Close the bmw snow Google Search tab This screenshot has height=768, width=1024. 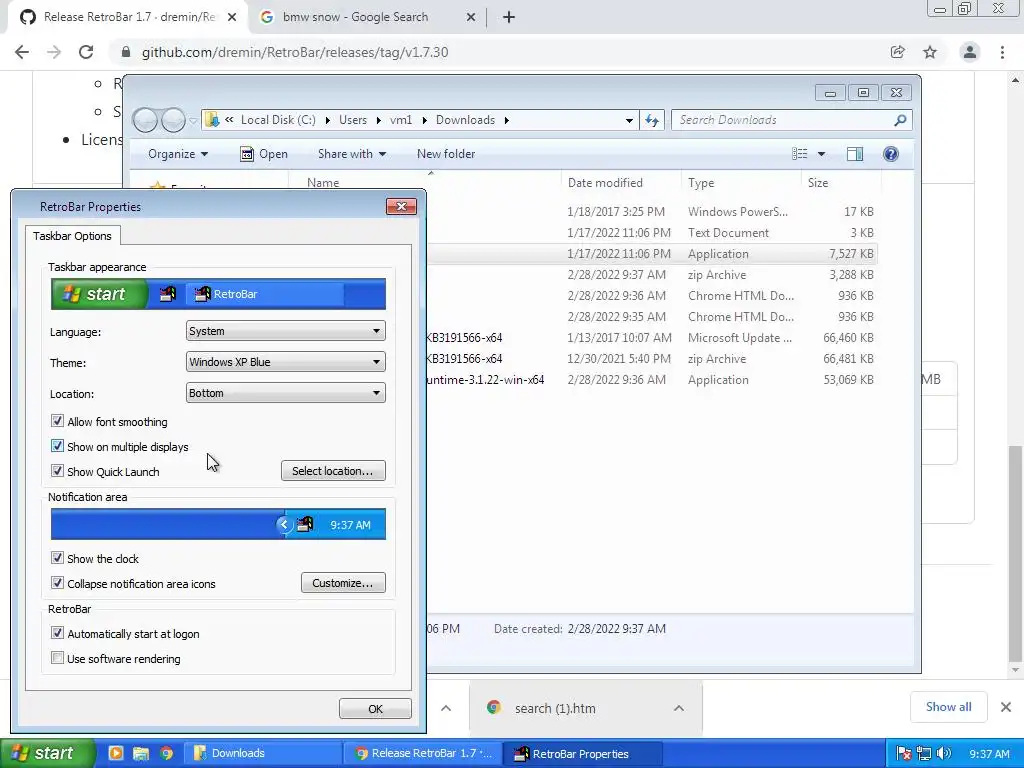(x=470, y=17)
